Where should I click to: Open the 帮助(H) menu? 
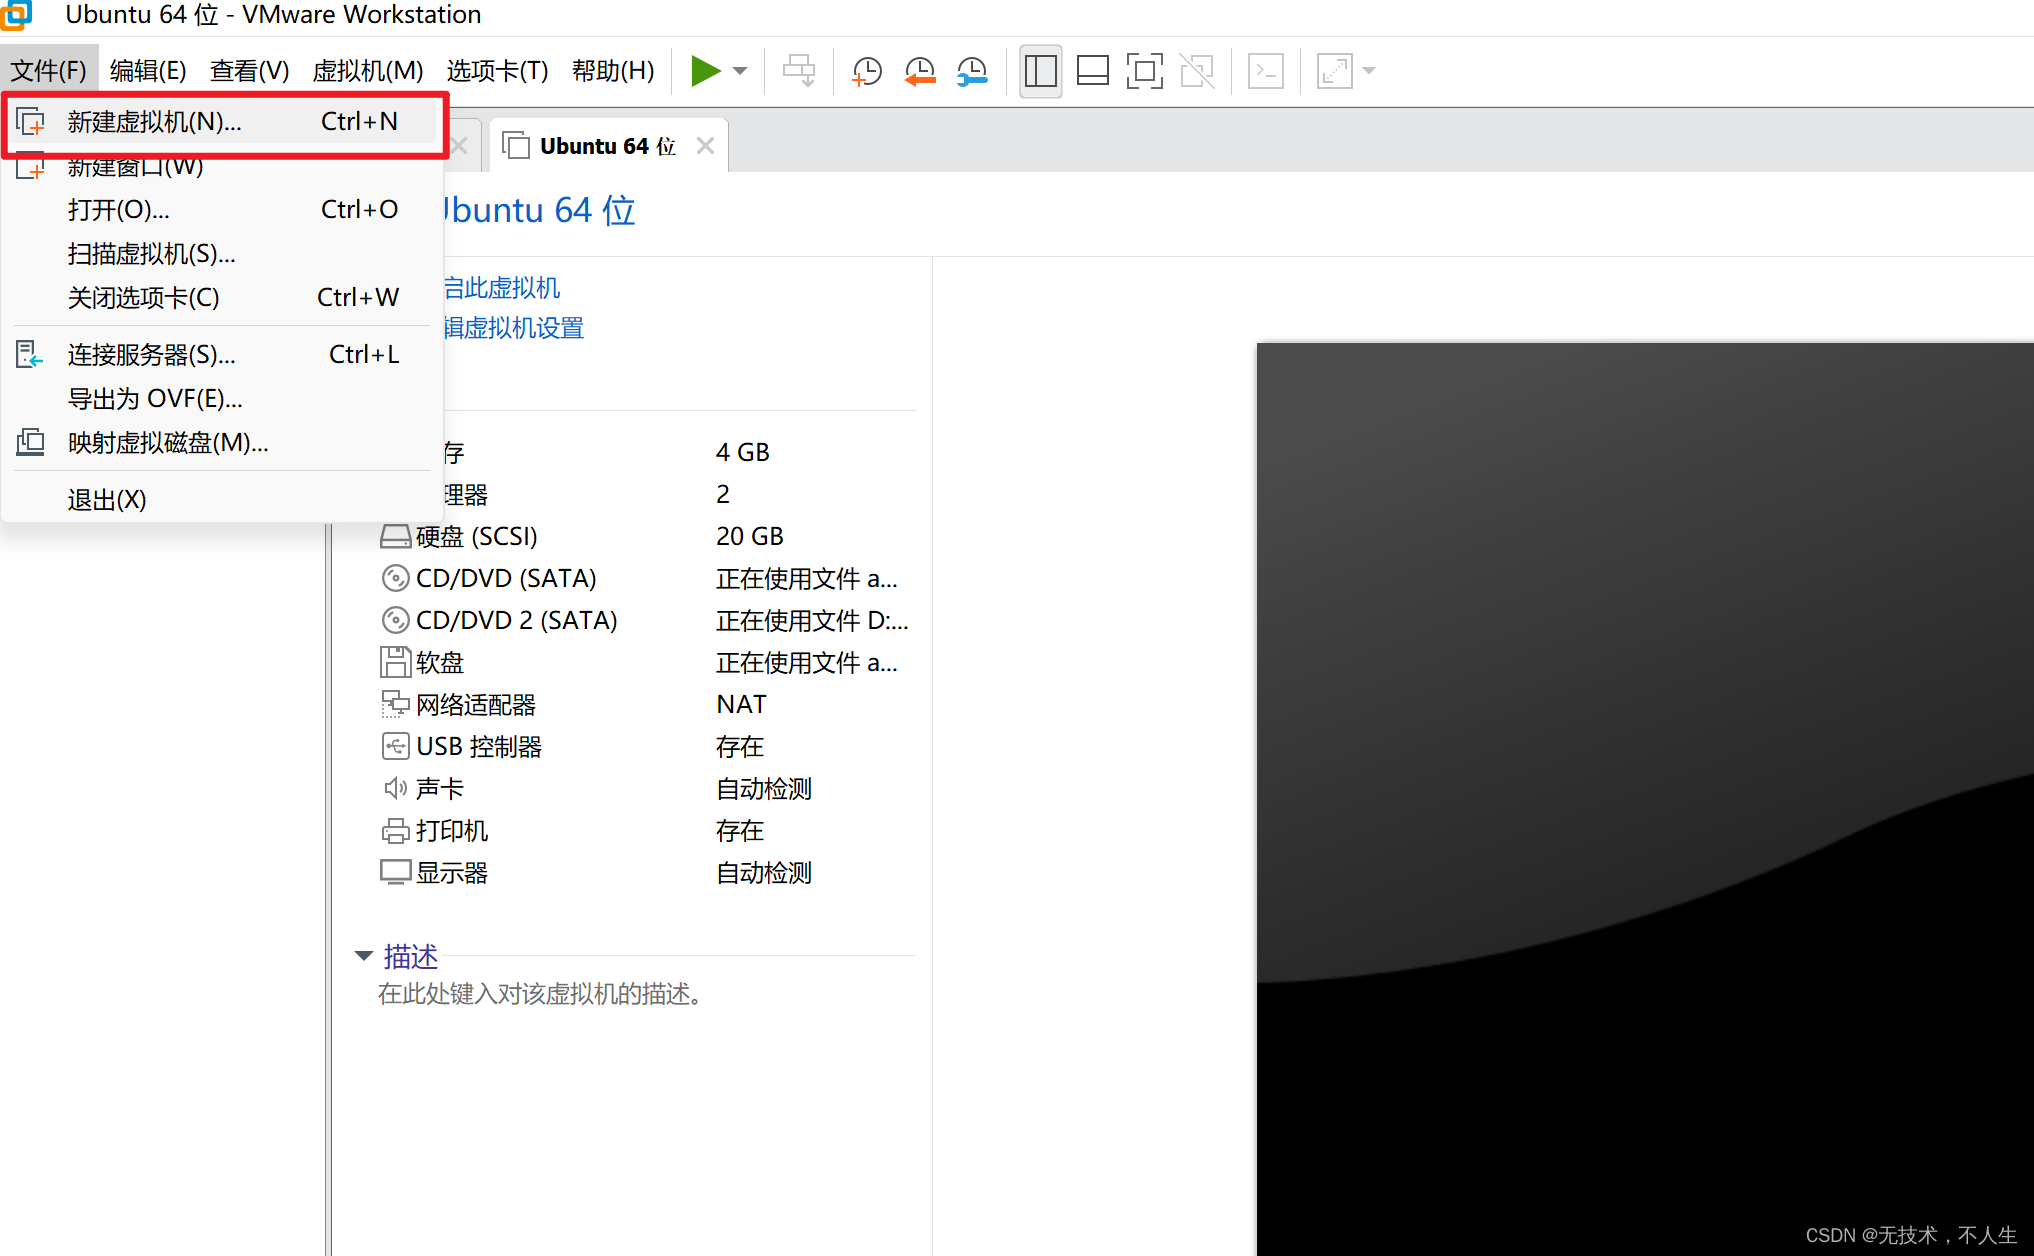coord(613,71)
